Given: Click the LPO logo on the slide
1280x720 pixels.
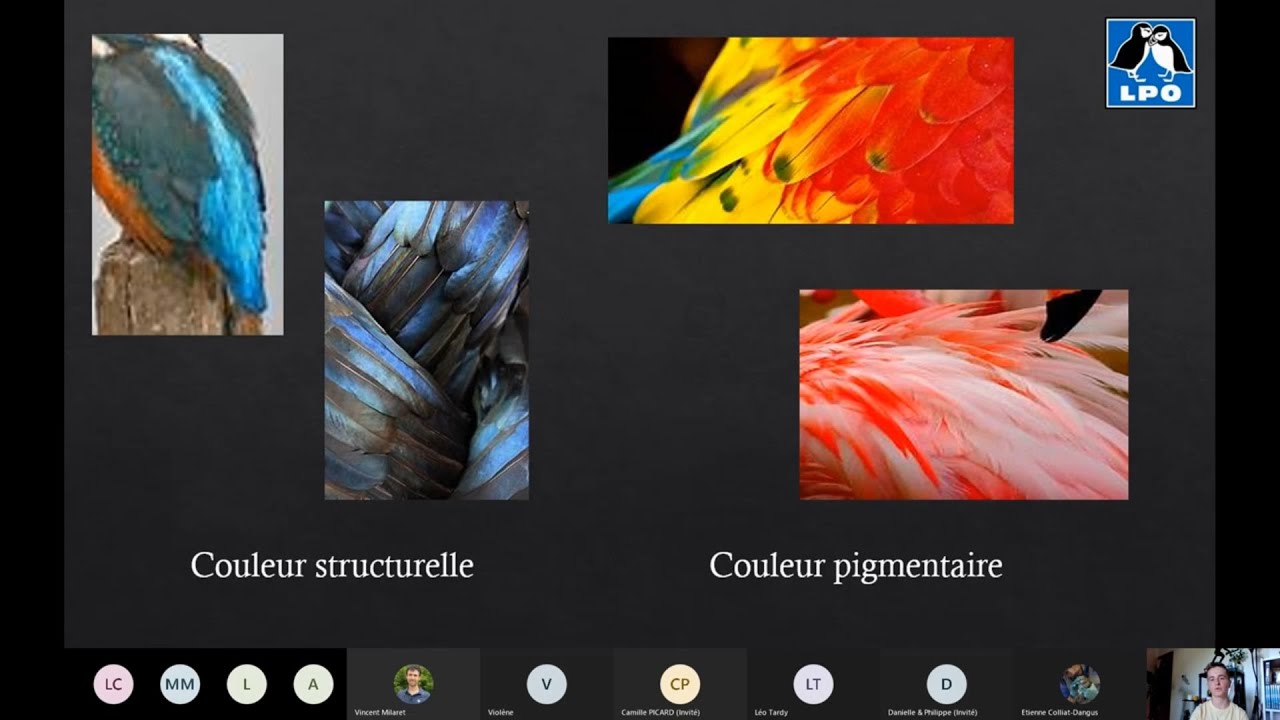Looking at the screenshot, I should [x=1150, y=63].
